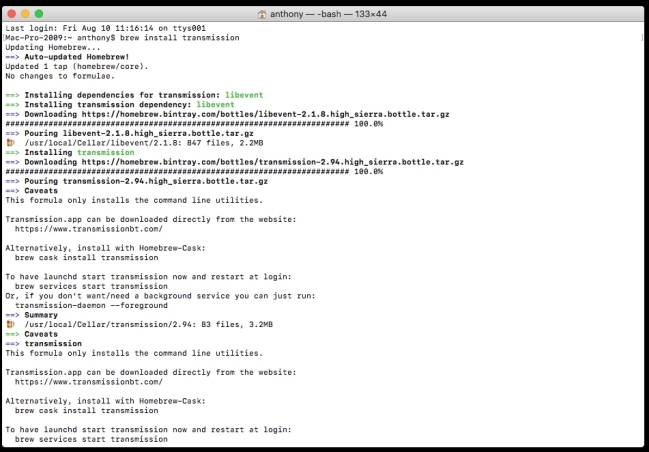
Task: Click the "Pouring libevent-2.1.8.high_sierra" line
Action: click(130, 133)
